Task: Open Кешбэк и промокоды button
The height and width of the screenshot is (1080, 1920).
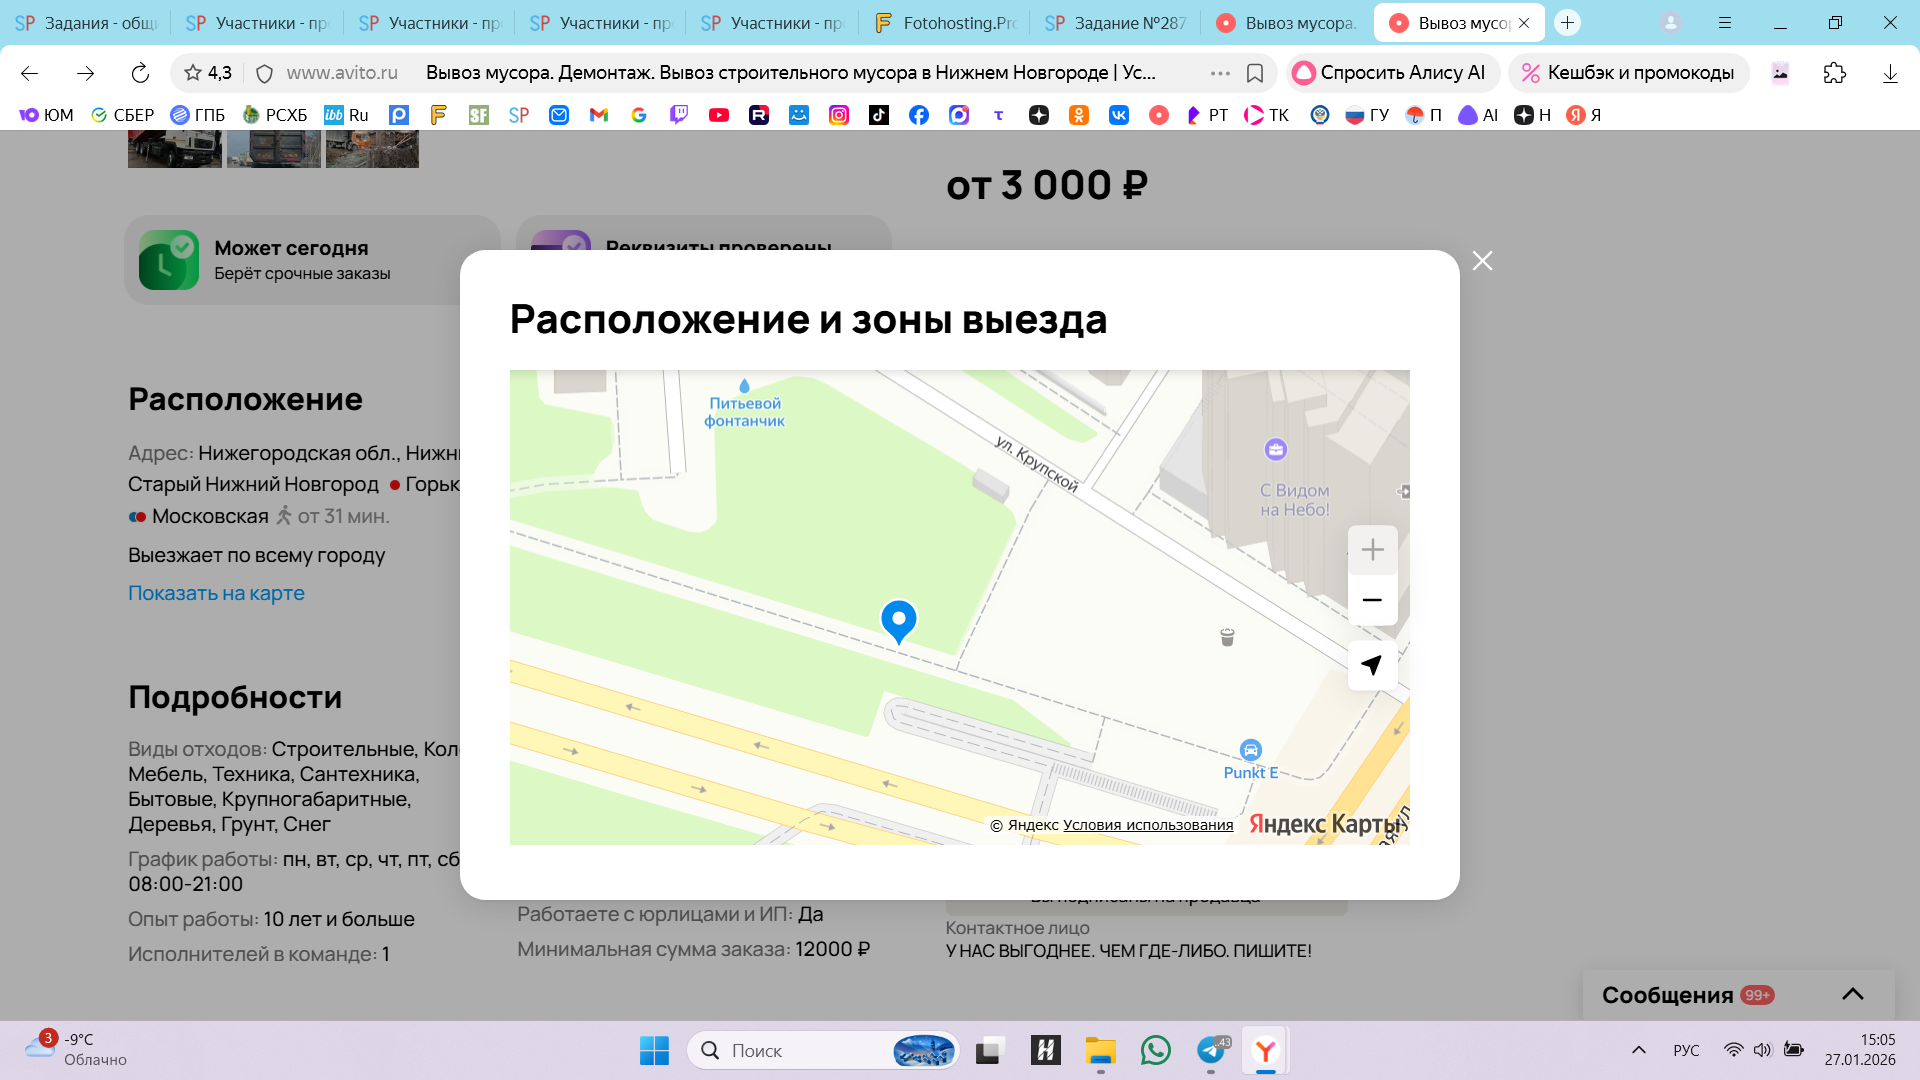Action: (1628, 73)
